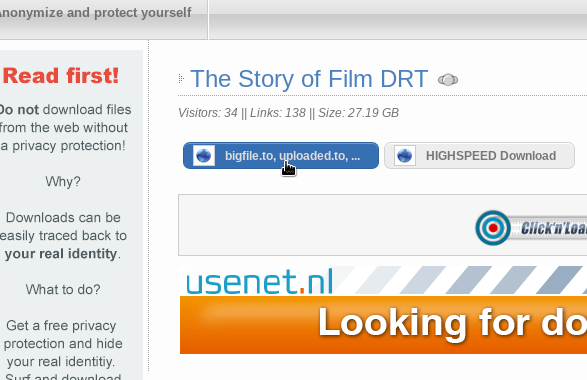The image size is (587, 380).
Task: Click the bold "your real identity" text
Action: [61, 254]
